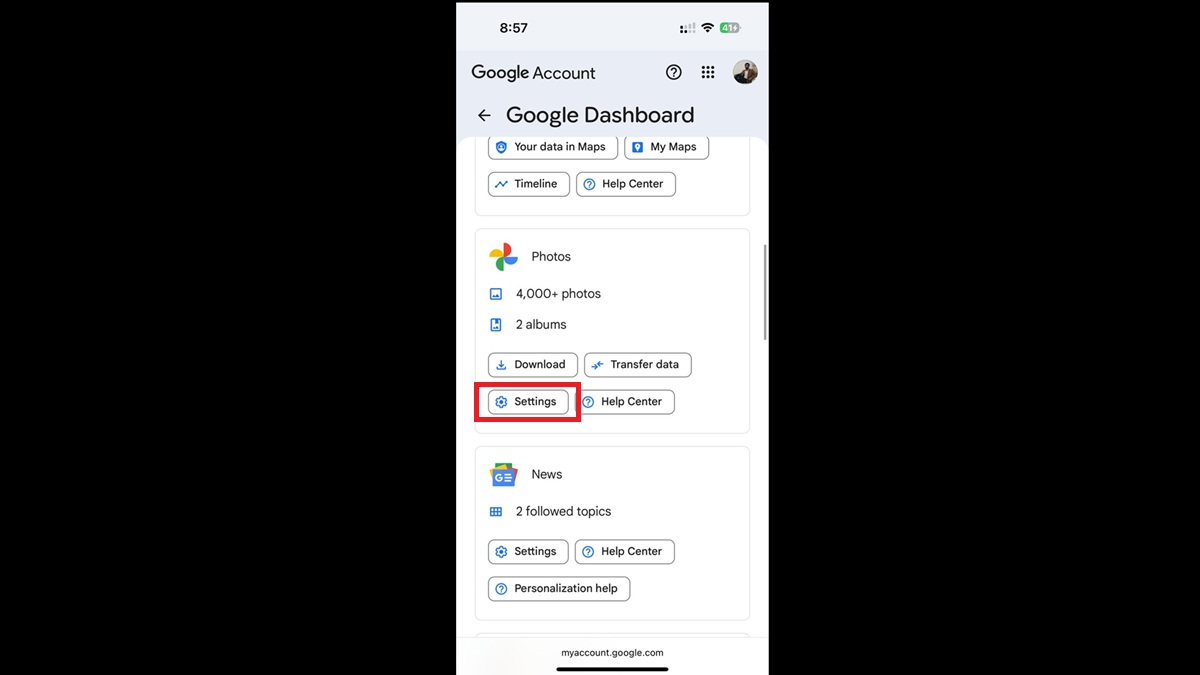Screen dimensions: 1200x675
Task: Click the Google Photos pinwheel icon
Action: [x=503, y=257]
